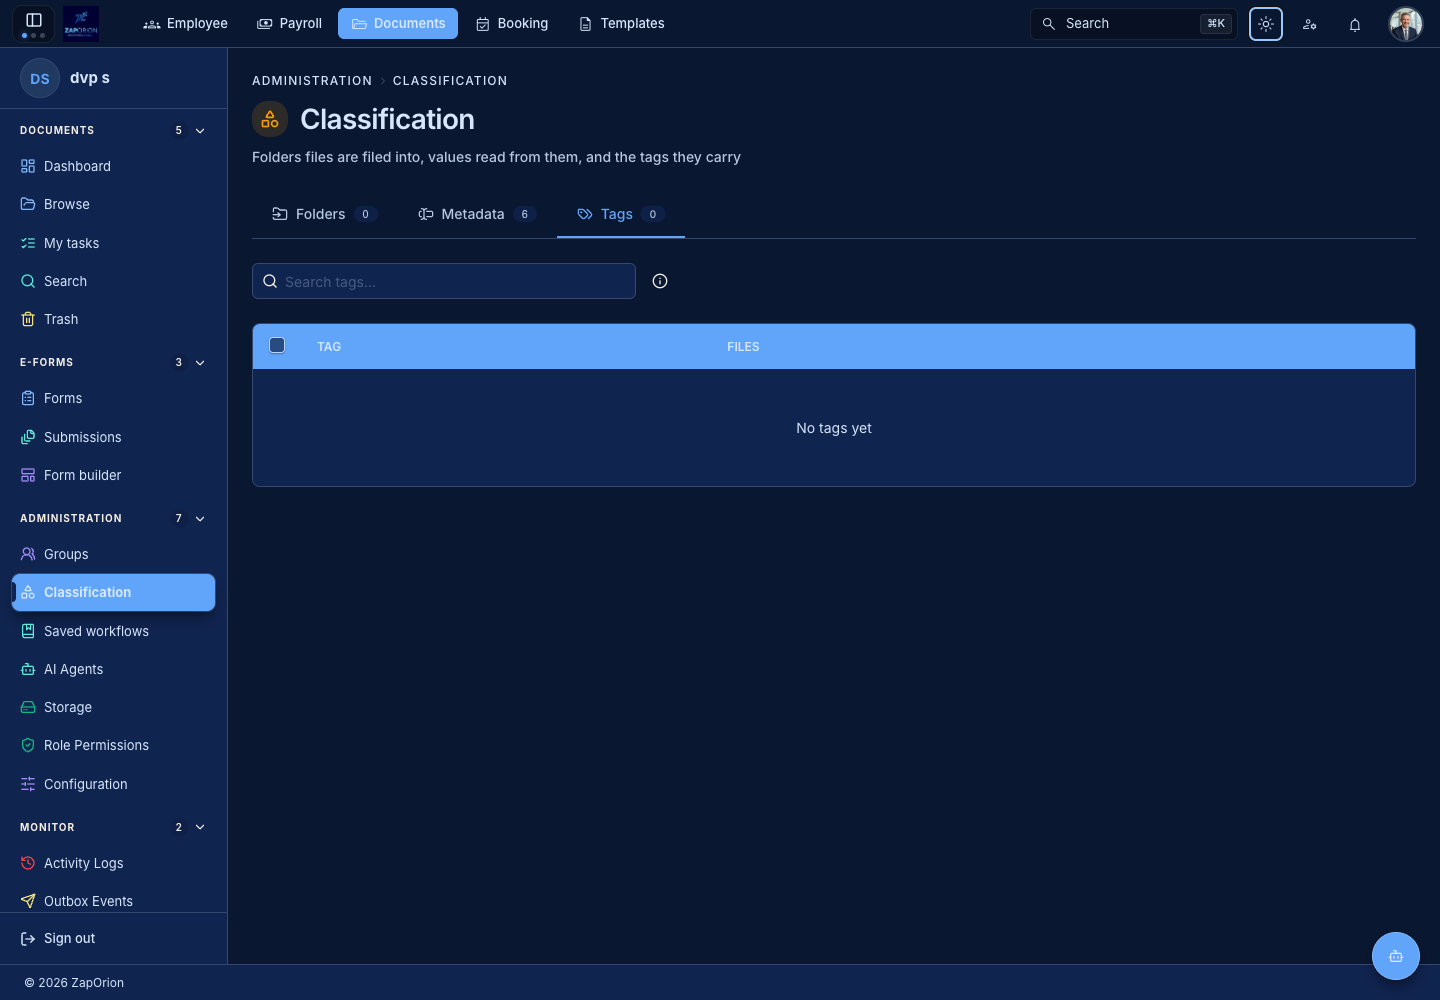1440x1000 pixels.
Task: Open Browse in sidebar
Action: 113,204
